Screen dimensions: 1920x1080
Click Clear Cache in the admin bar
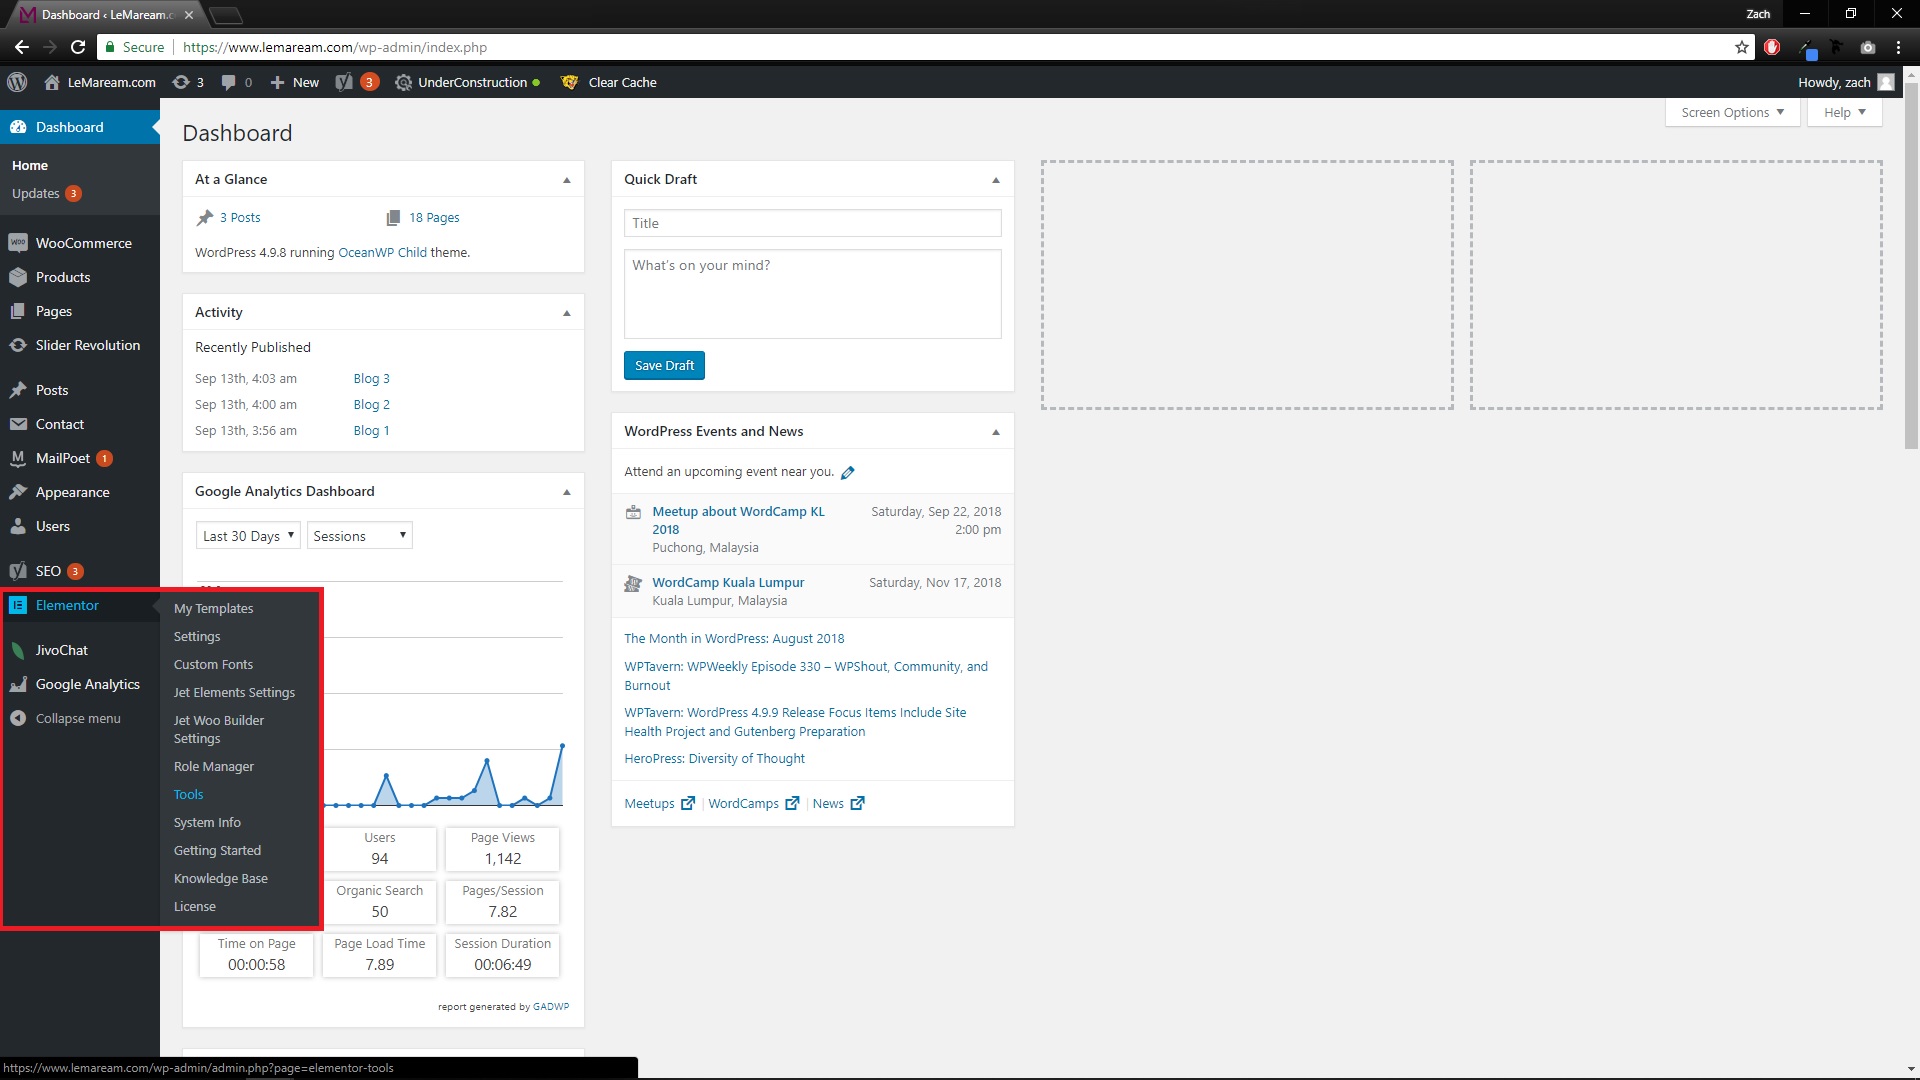tap(609, 83)
